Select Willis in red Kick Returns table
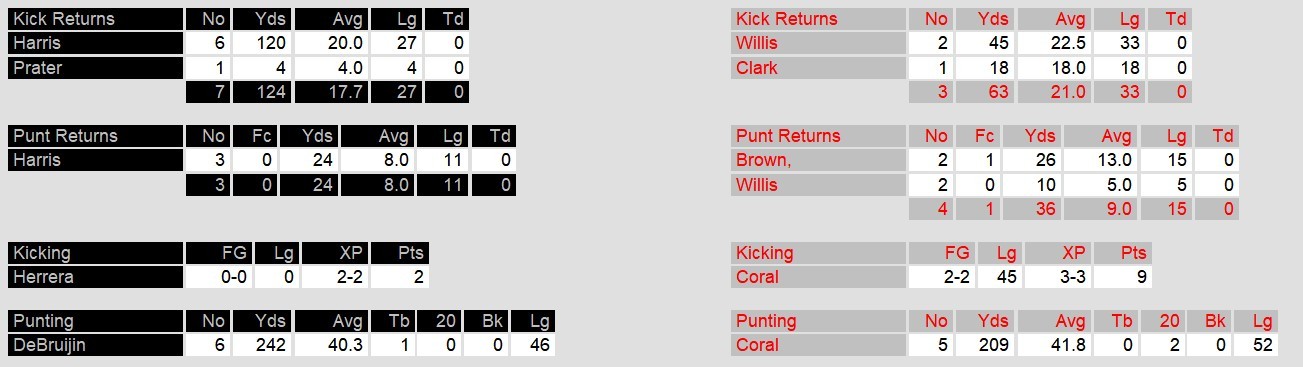The height and width of the screenshot is (367, 1303). coord(818,43)
